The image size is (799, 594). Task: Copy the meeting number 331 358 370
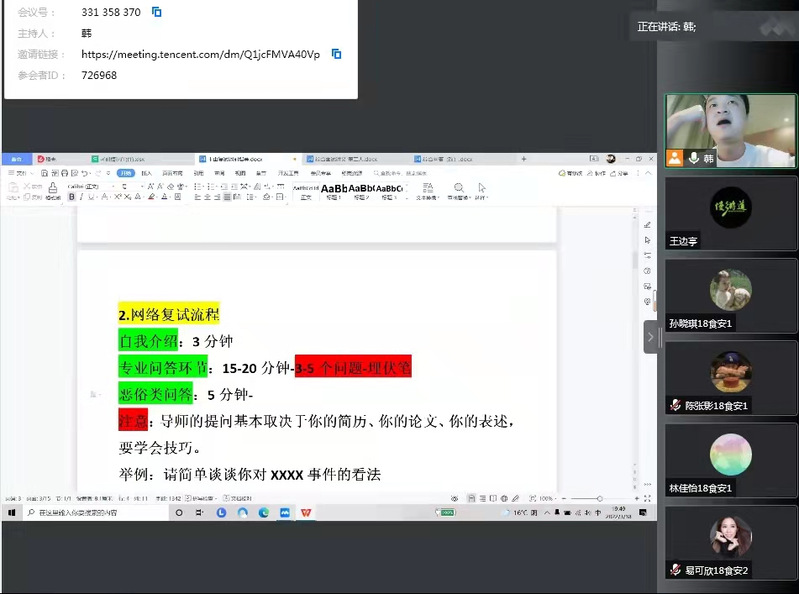(157, 12)
